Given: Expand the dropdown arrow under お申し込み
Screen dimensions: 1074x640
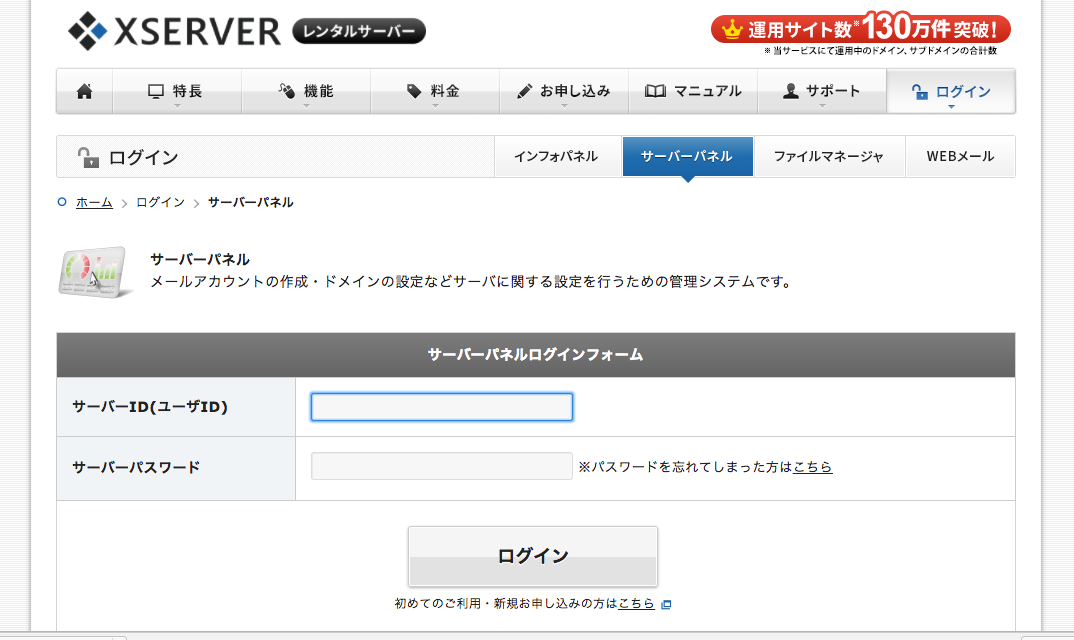Looking at the screenshot, I should point(564,106).
